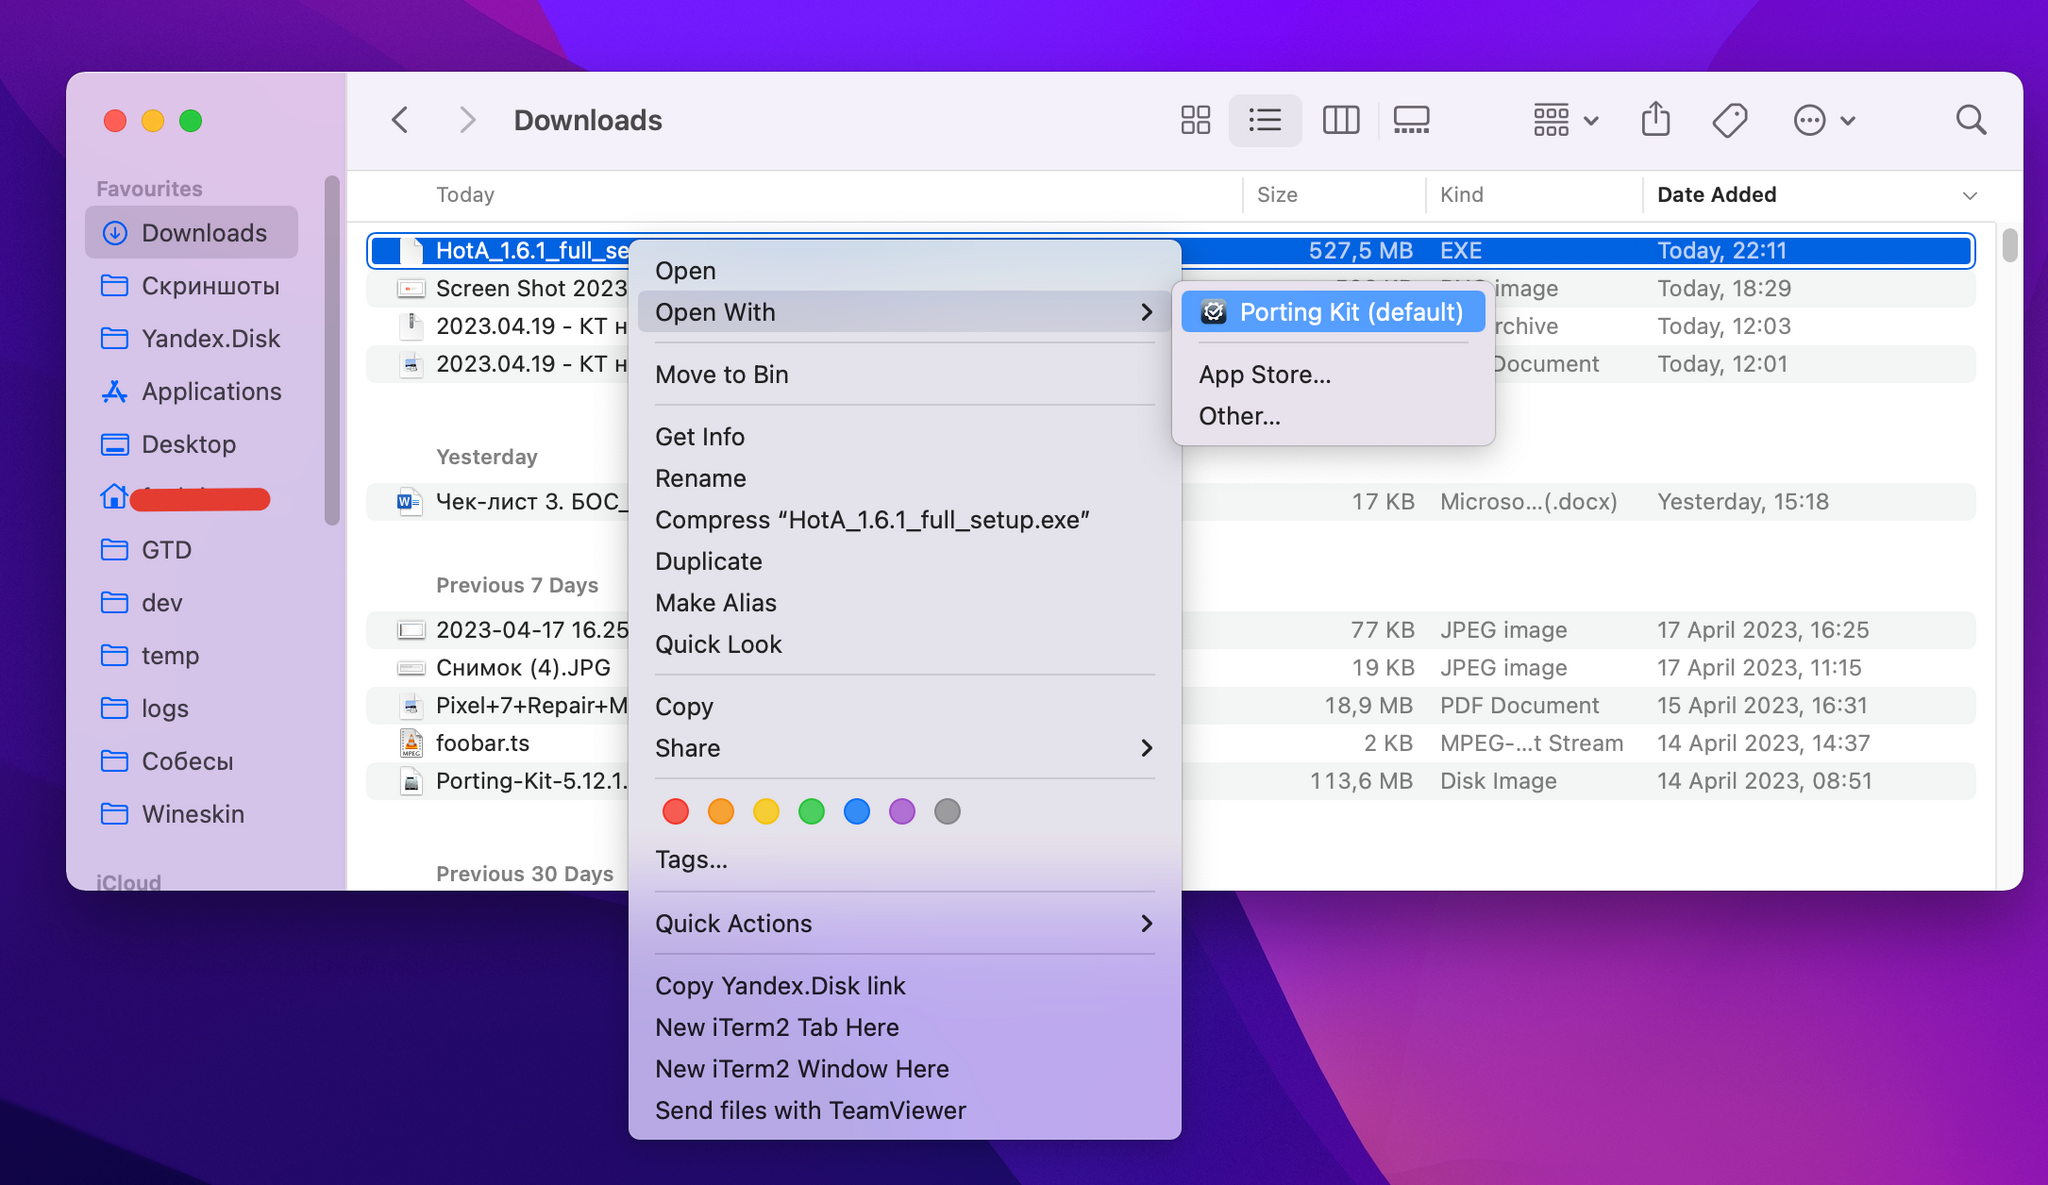Apply the purple tag color
This screenshot has height=1185, width=2048.
[x=902, y=811]
